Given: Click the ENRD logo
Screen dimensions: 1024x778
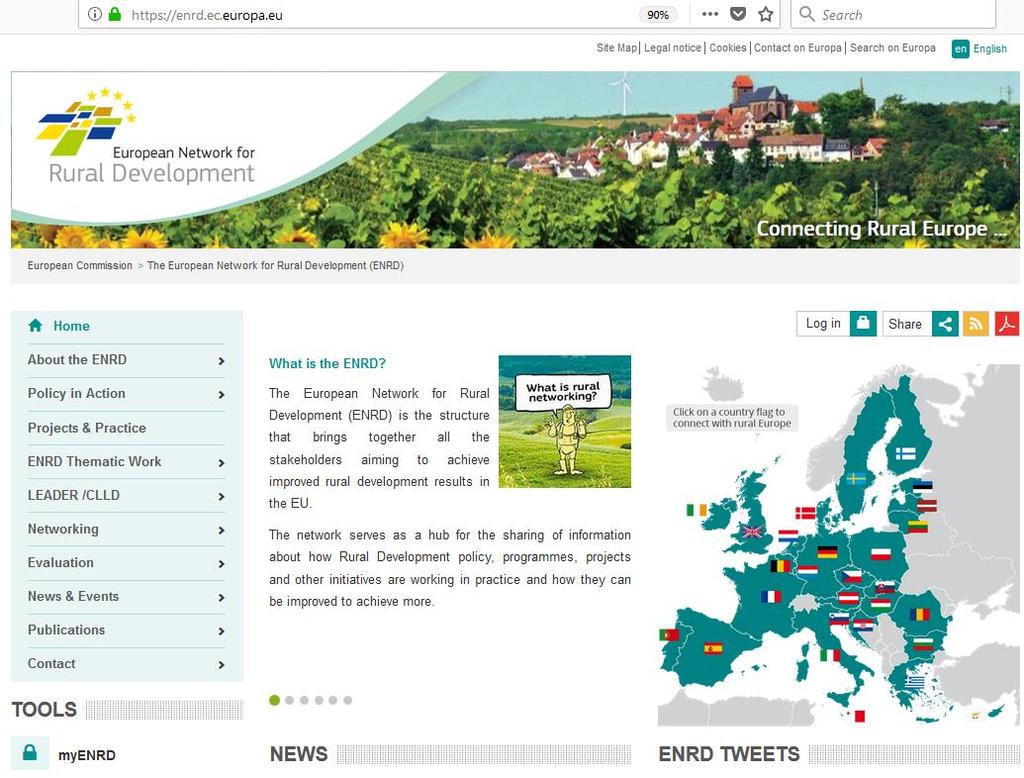Looking at the screenshot, I should coord(146,136).
